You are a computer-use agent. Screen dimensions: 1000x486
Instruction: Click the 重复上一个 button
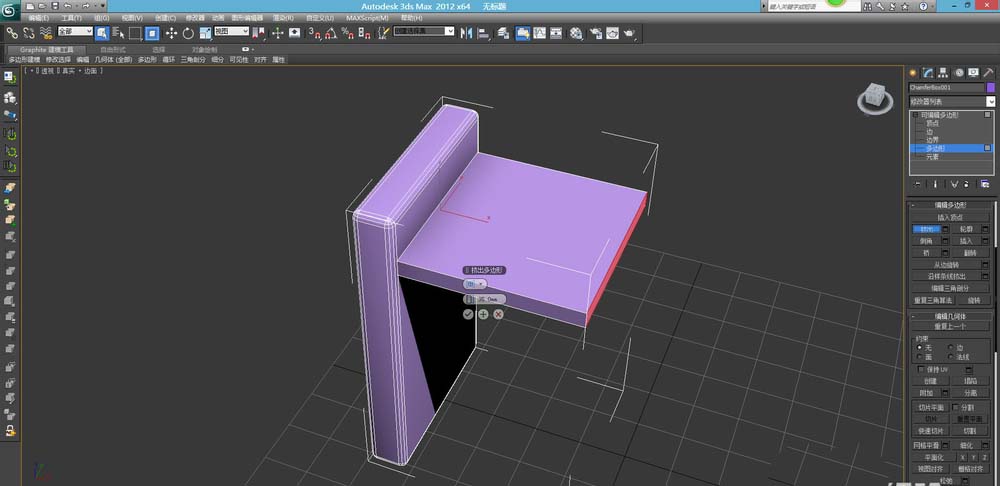tap(950, 327)
